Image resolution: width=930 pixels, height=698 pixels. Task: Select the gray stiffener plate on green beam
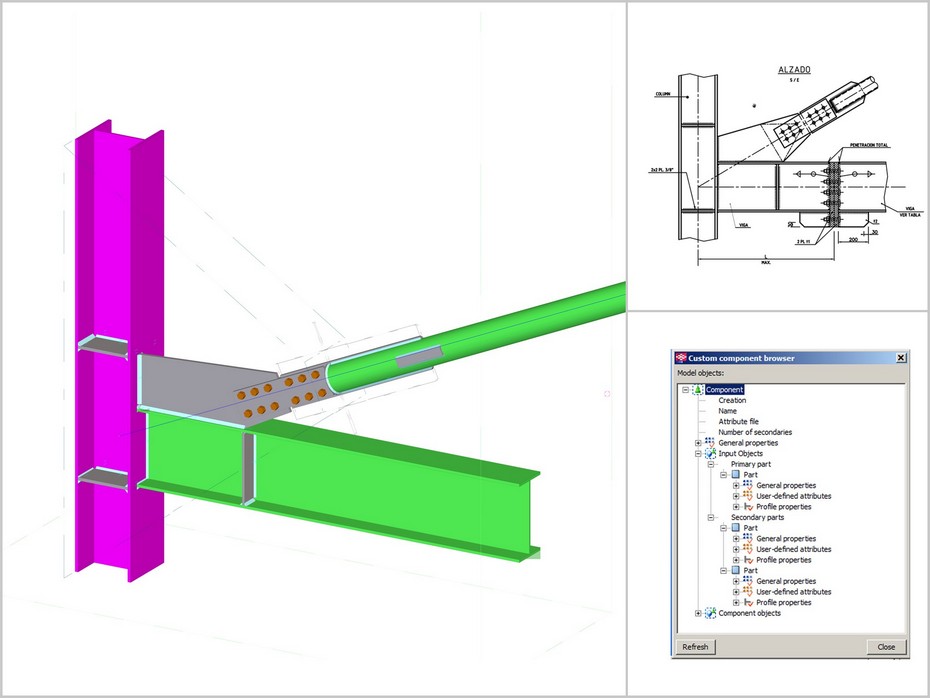click(x=248, y=468)
